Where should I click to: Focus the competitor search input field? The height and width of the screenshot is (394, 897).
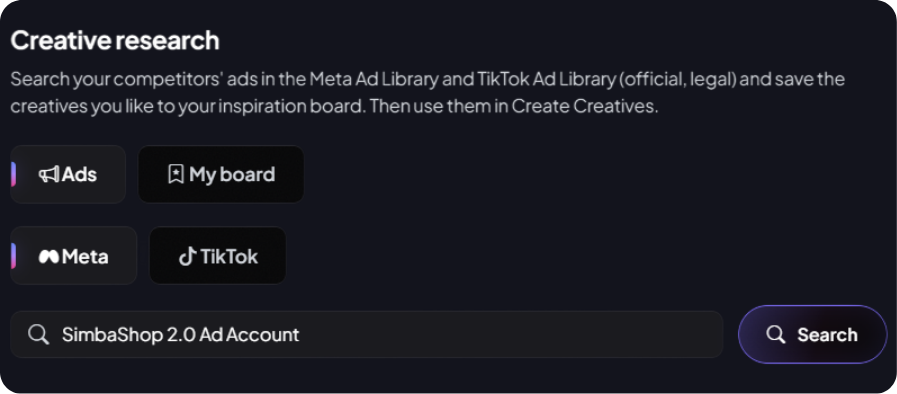click(367, 335)
